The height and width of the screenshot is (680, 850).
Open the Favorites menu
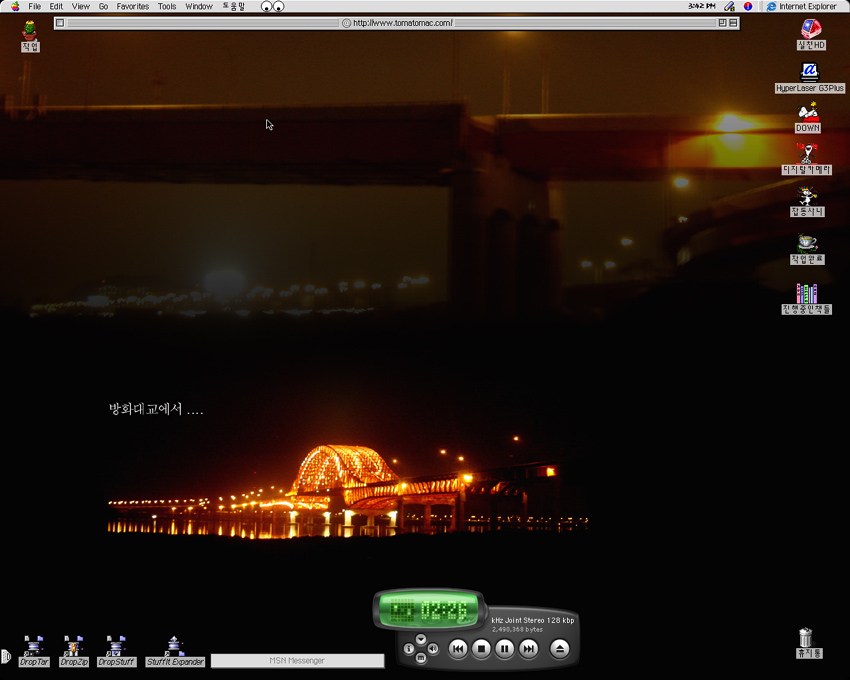point(133,6)
